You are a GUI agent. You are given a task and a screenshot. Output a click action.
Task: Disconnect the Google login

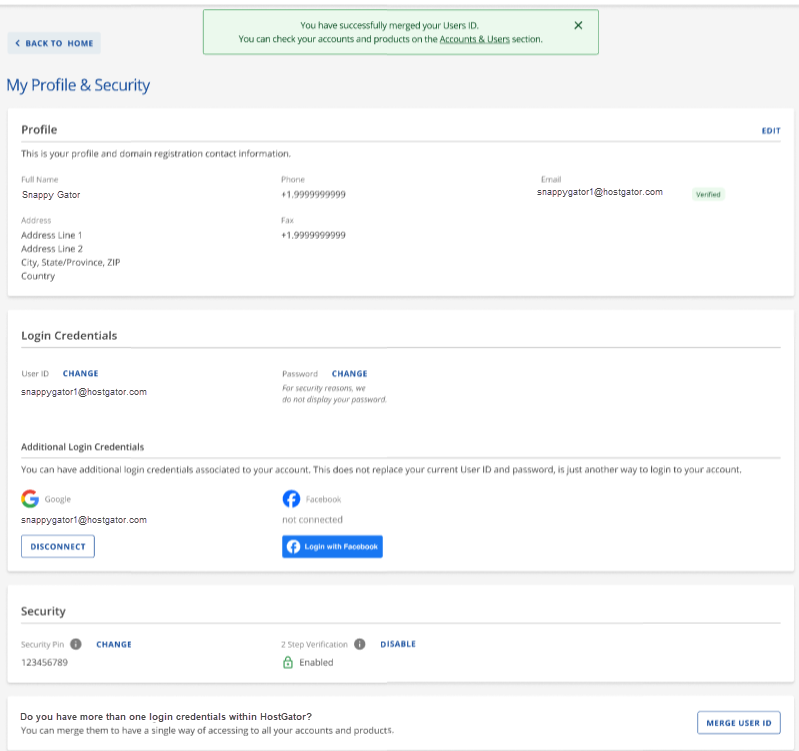pyautogui.click(x=58, y=546)
